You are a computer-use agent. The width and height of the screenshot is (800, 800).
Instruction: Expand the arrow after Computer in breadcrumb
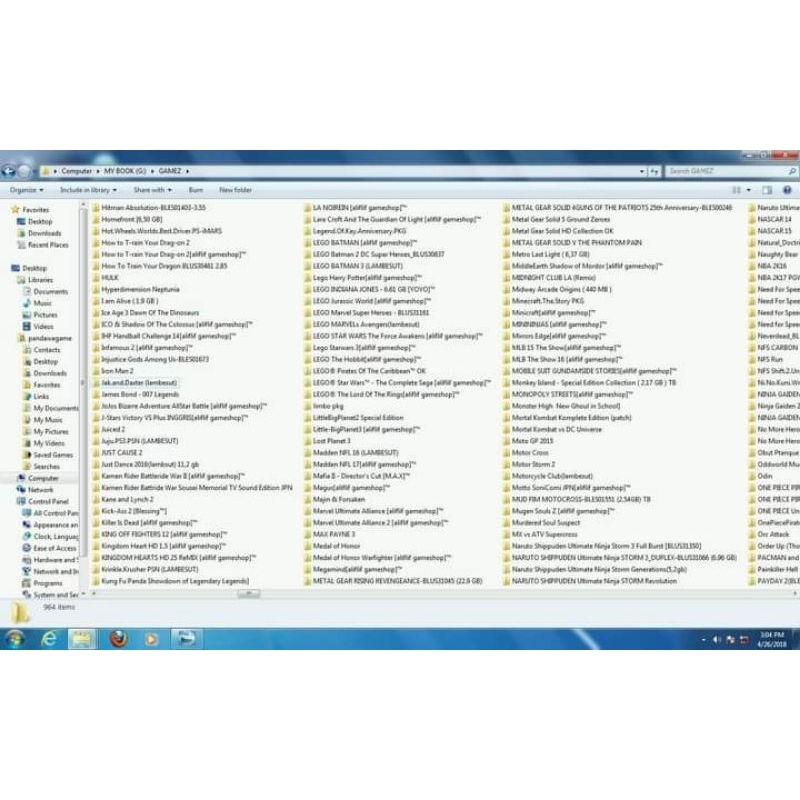(x=98, y=171)
